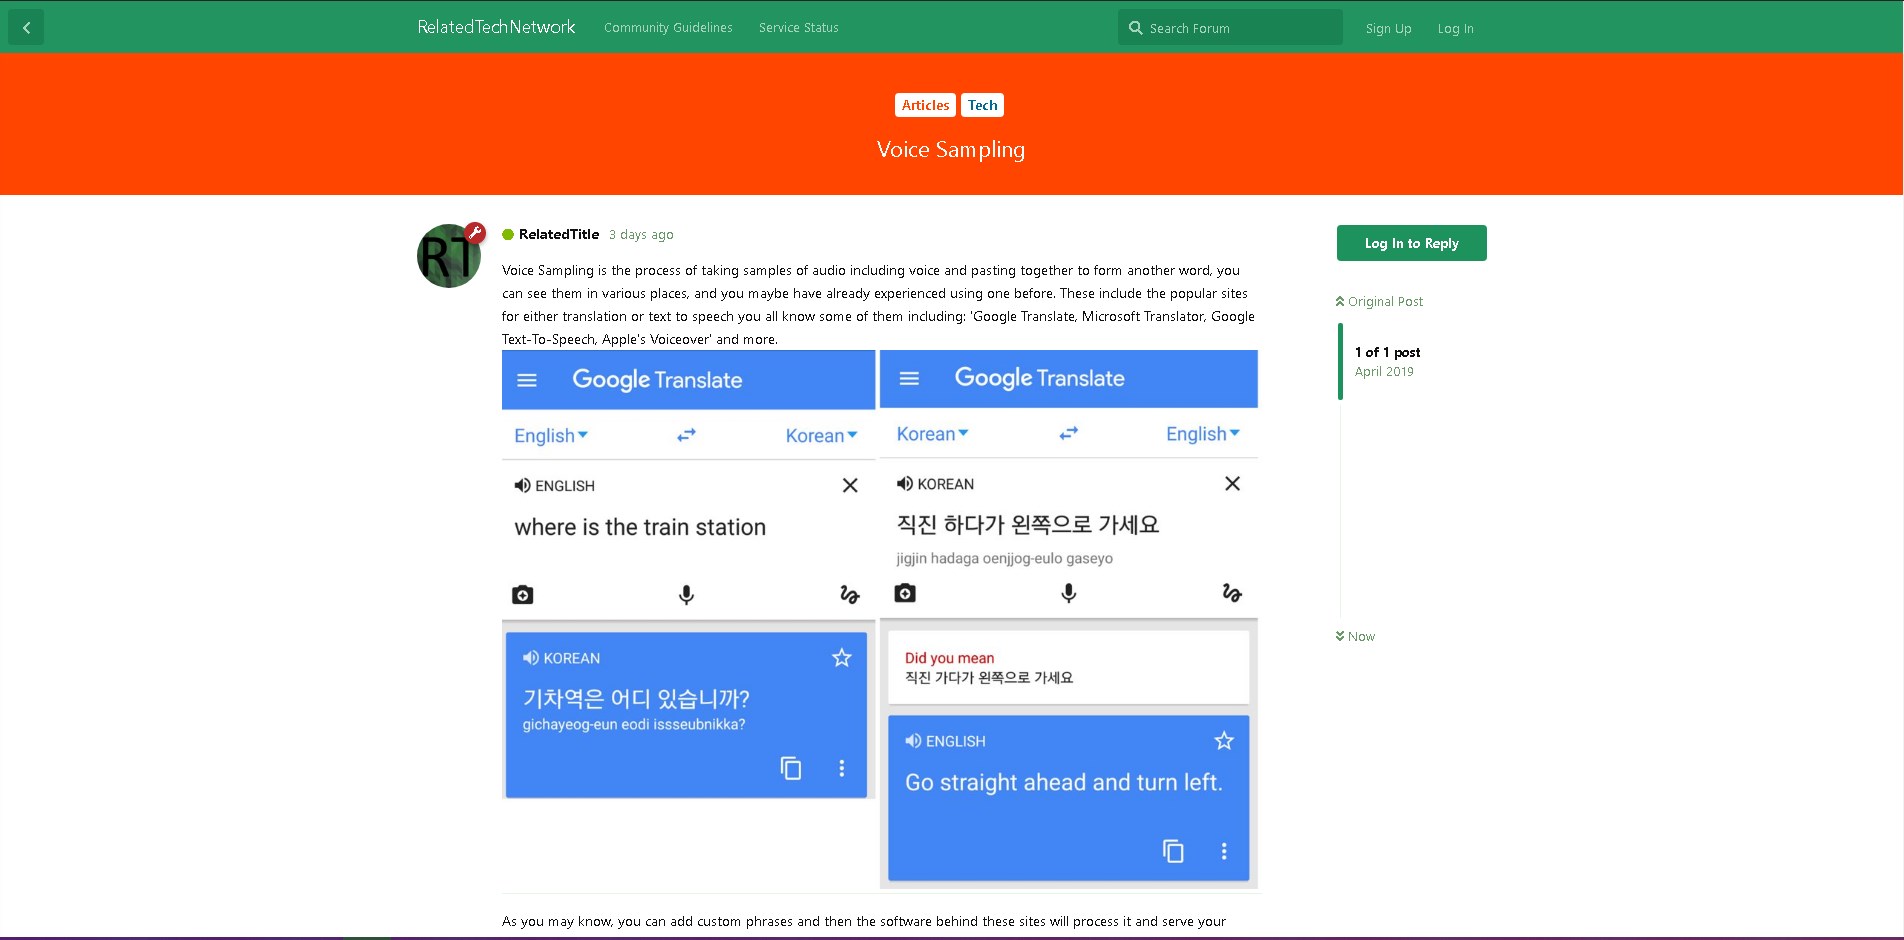Swap languages in the English-to-Korean panel

point(686,435)
